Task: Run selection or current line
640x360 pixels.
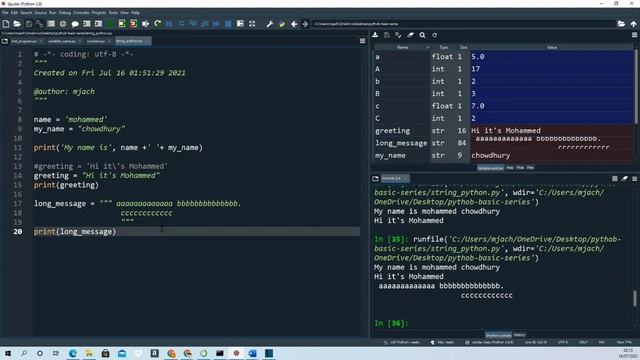Action: coord(145,24)
